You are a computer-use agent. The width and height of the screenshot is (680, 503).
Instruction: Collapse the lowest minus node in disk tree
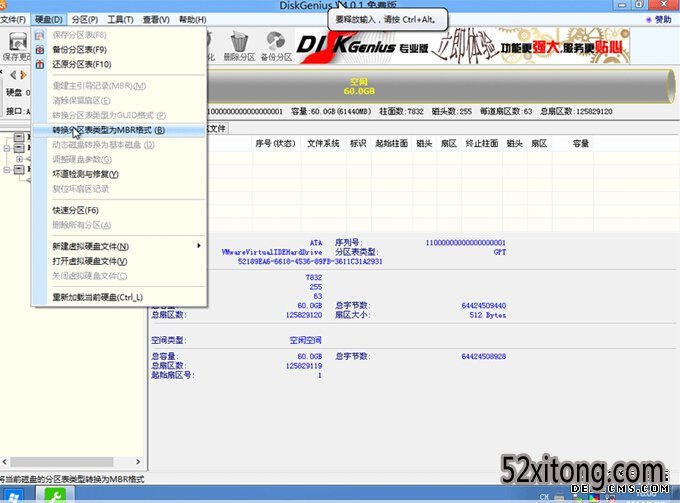click(7, 170)
